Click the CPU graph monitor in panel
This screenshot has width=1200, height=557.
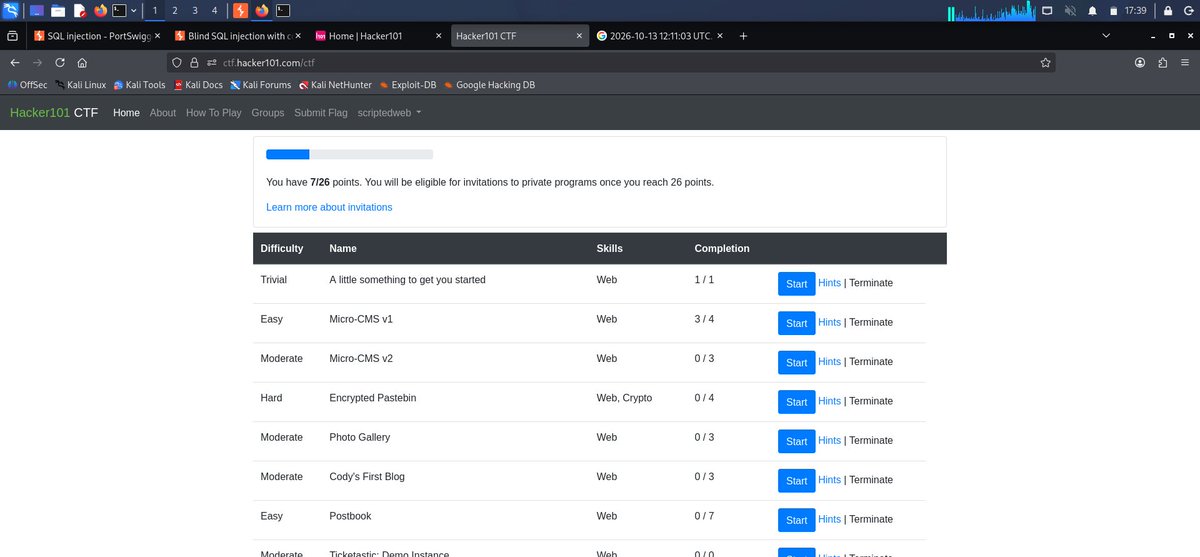coord(991,10)
